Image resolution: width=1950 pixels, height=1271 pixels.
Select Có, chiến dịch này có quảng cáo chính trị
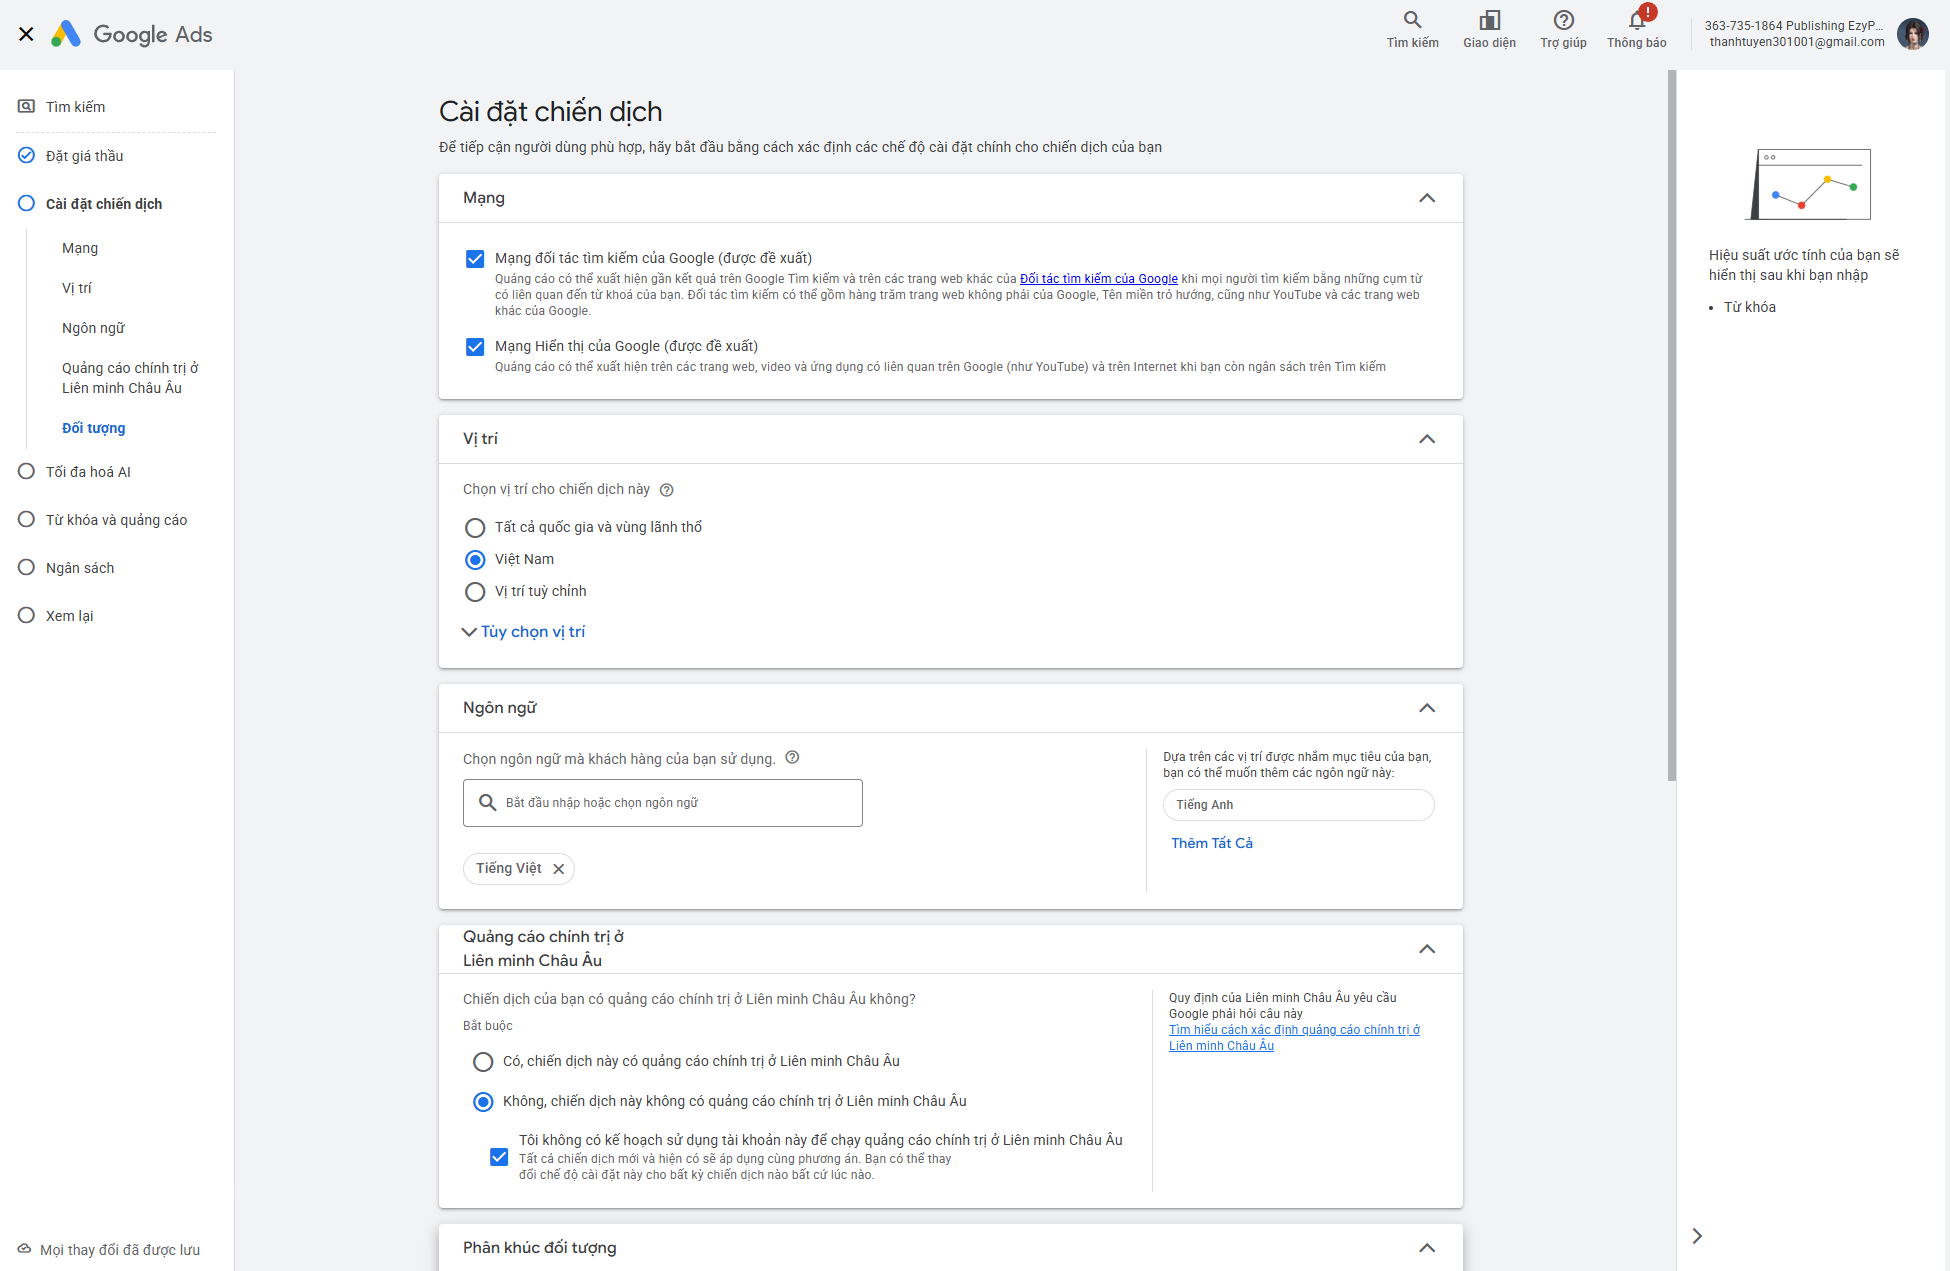point(483,1061)
